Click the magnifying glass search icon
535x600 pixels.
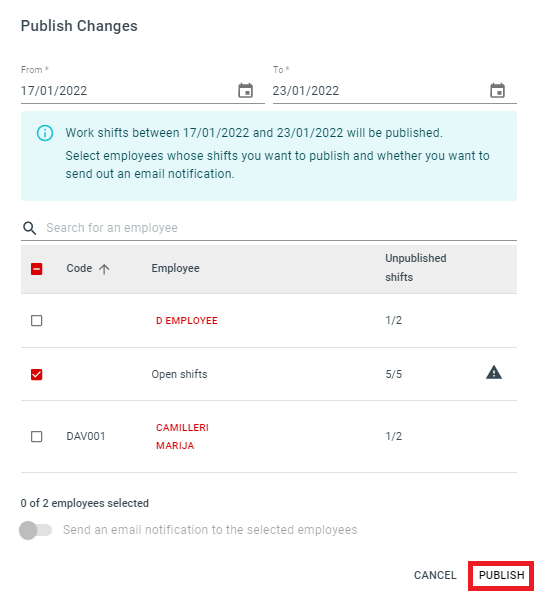click(29, 228)
